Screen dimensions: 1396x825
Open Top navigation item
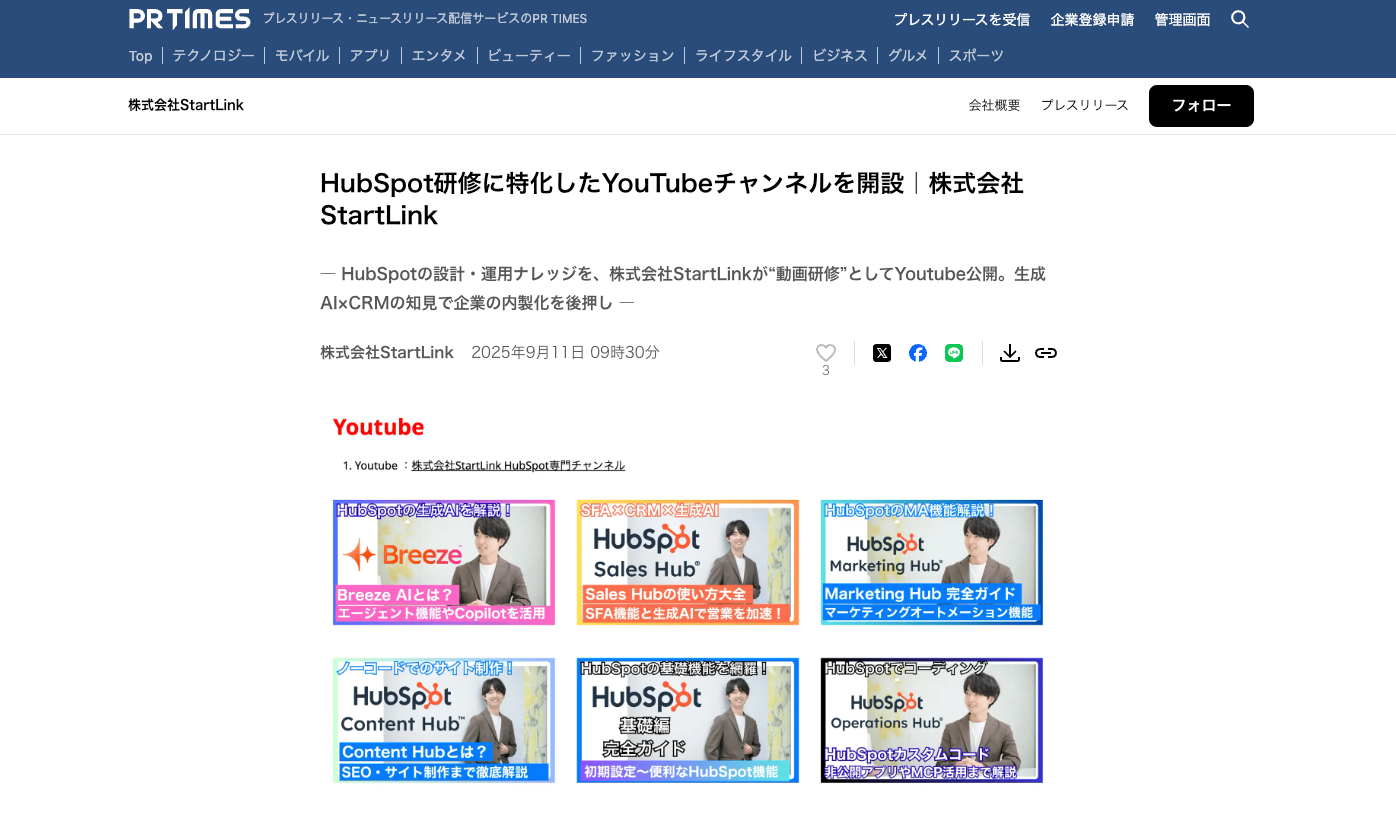click(140, 56)
